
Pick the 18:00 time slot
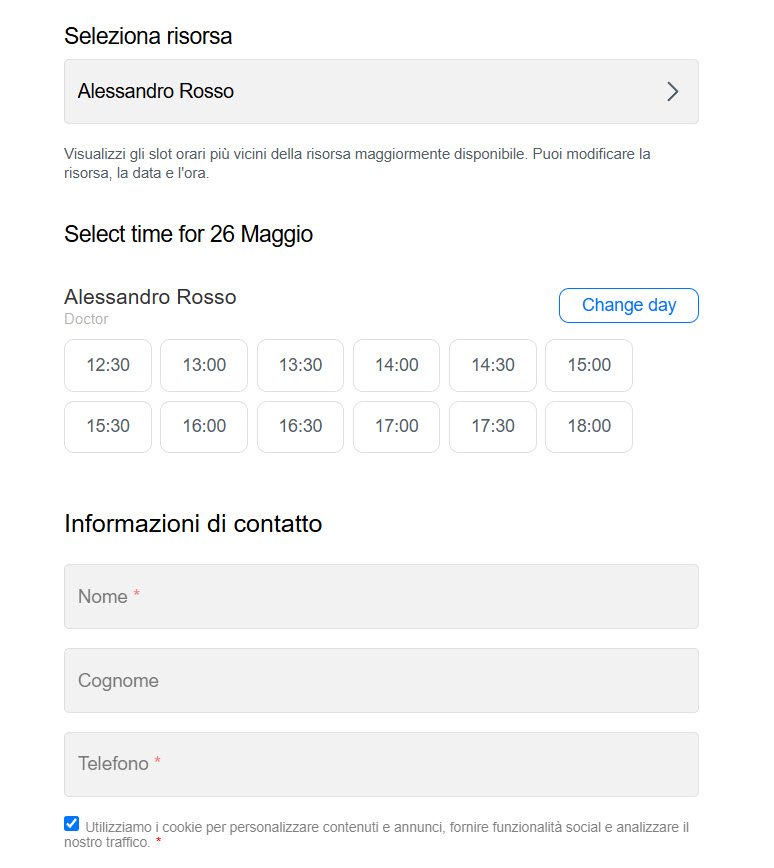coord(589,426)
